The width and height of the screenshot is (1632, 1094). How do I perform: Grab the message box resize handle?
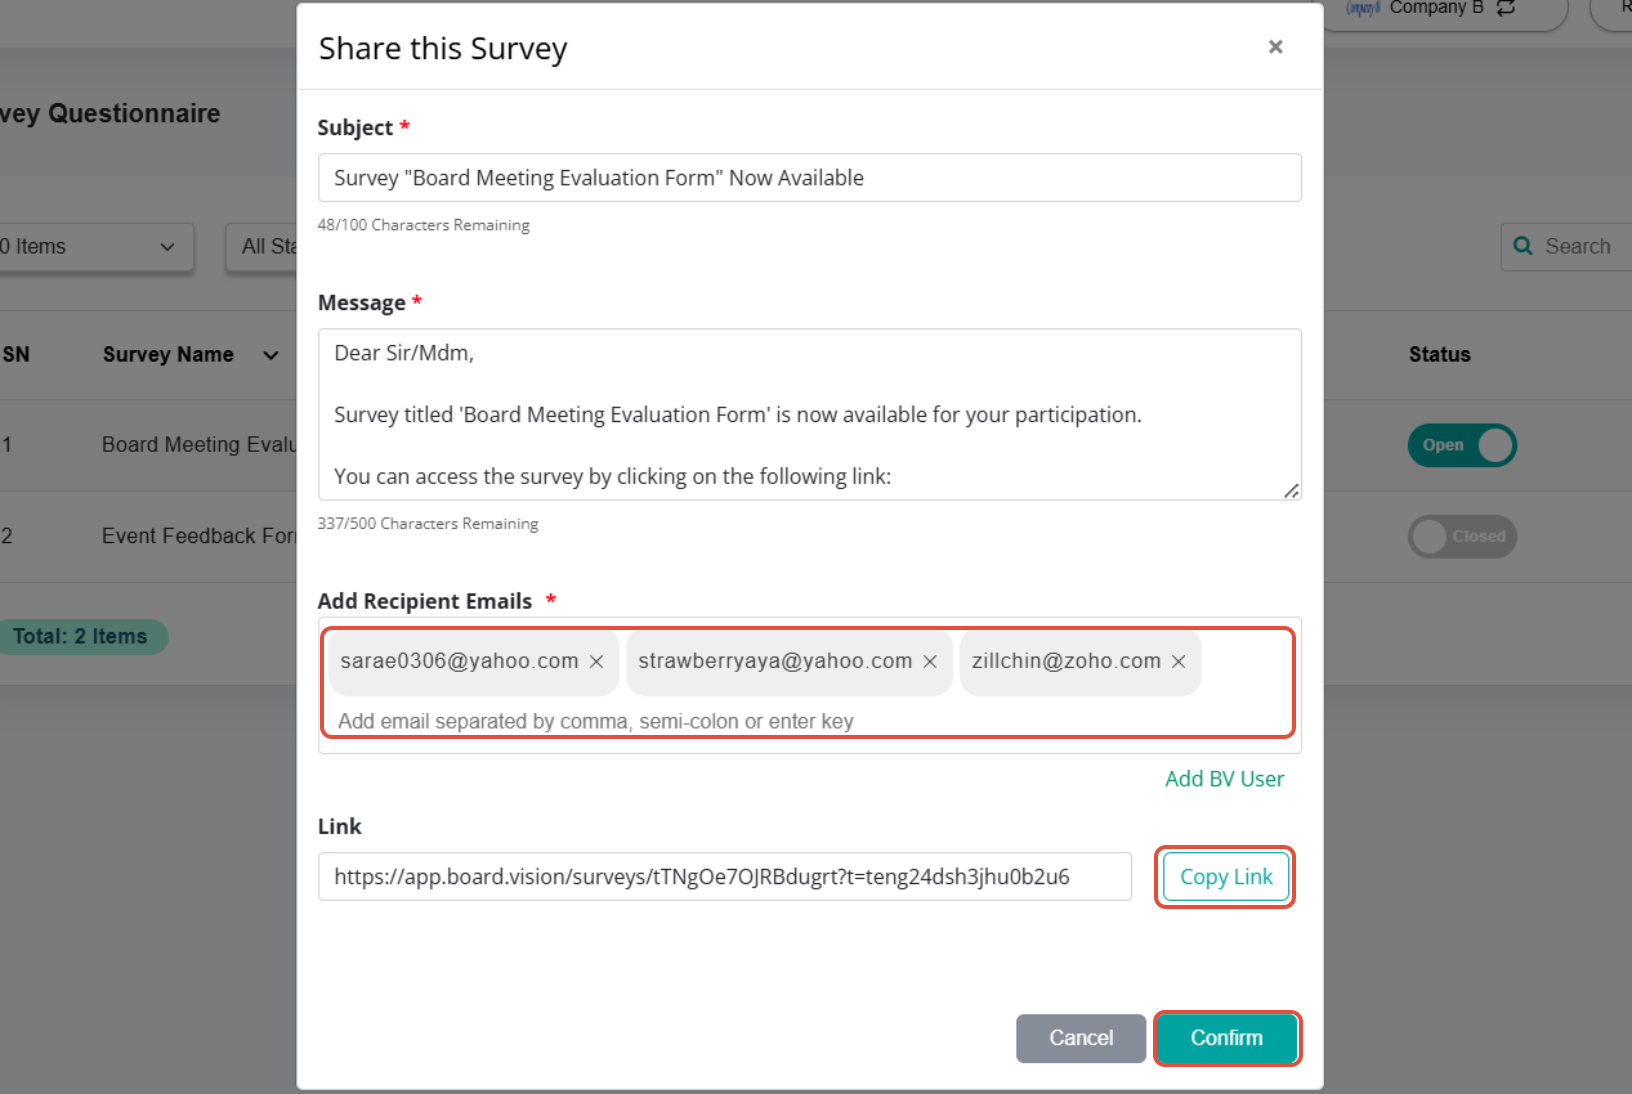point(1291,490)
